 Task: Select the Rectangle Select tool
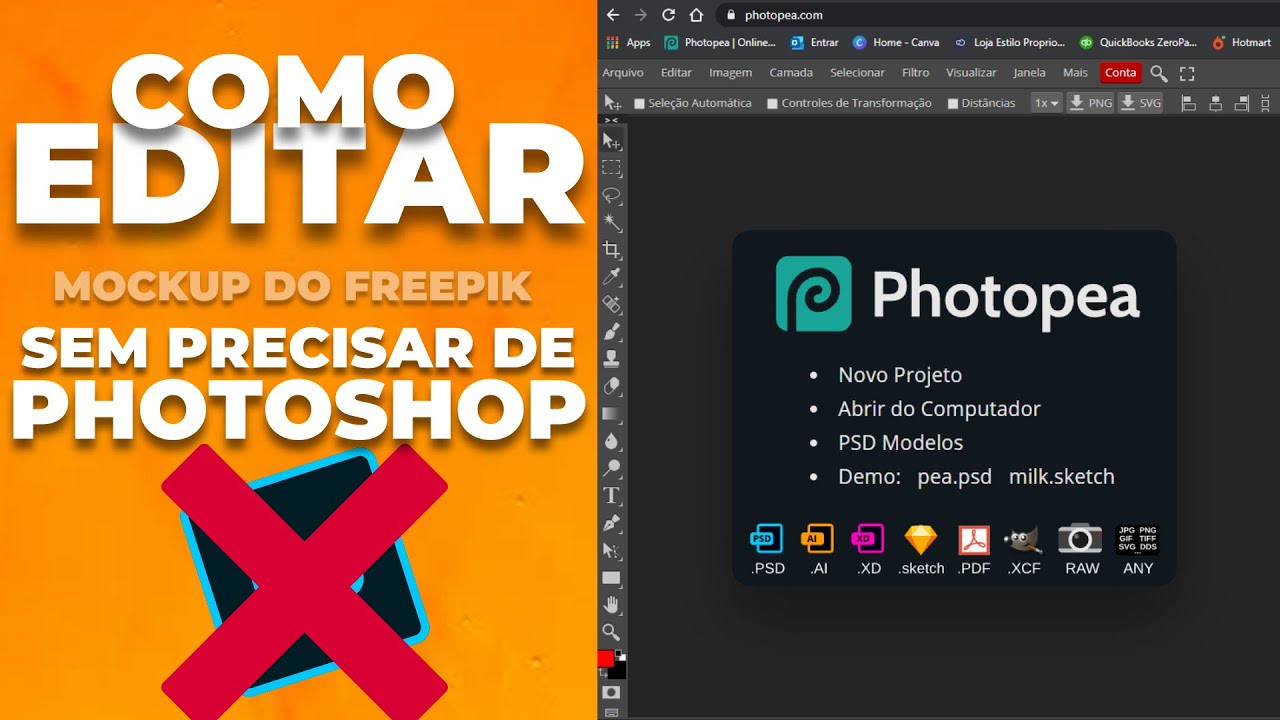pos(611,168)
